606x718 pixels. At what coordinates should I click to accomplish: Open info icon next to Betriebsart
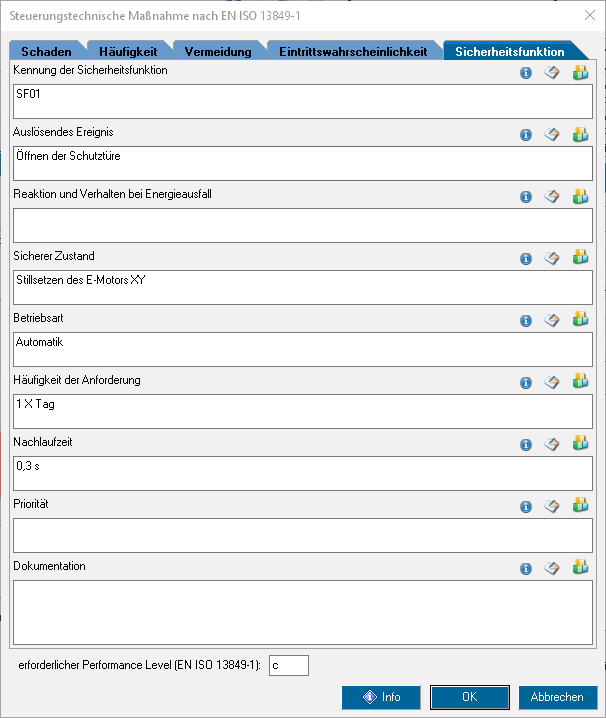click(x=526, y=321)
